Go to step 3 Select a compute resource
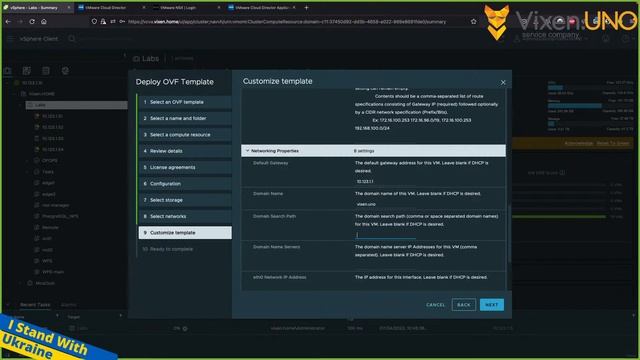The width and height of the screenshot is (640, 360). click(x=185, y=135)
